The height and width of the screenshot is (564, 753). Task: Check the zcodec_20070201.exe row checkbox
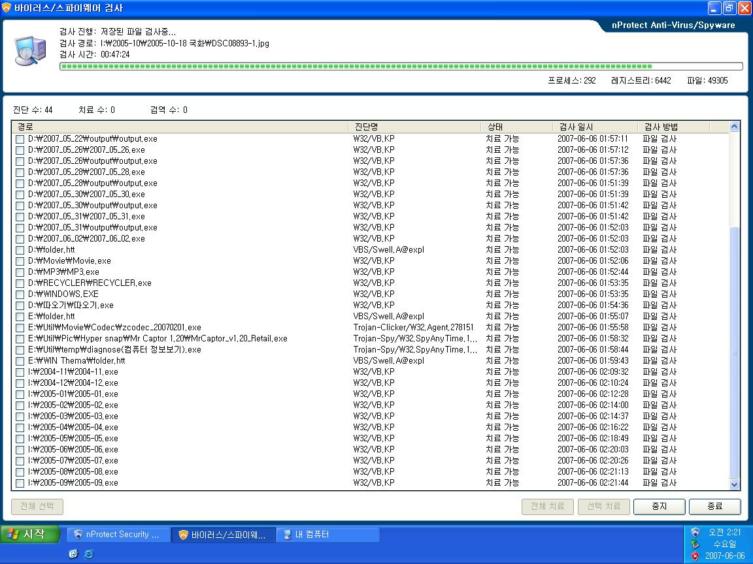[20, 328]
